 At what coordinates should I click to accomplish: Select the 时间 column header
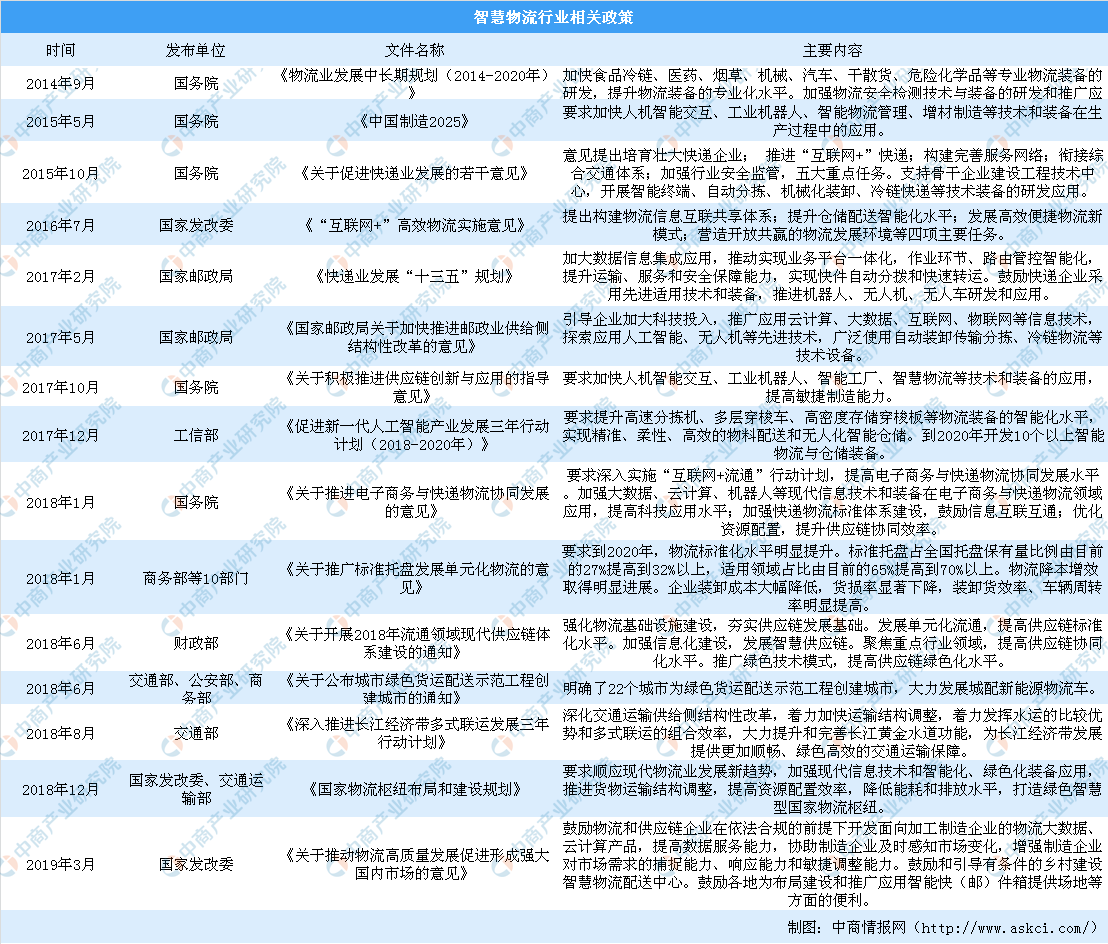click(x=60, y=50)
